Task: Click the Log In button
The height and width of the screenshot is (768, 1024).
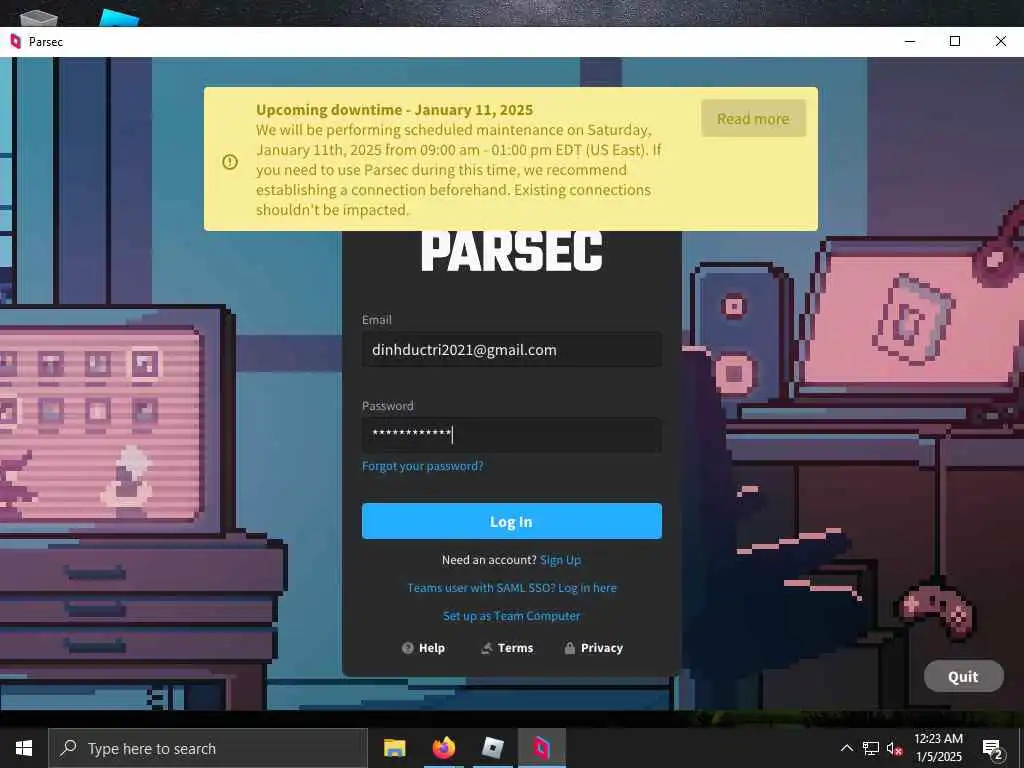Action: click(x=511, y=521)
